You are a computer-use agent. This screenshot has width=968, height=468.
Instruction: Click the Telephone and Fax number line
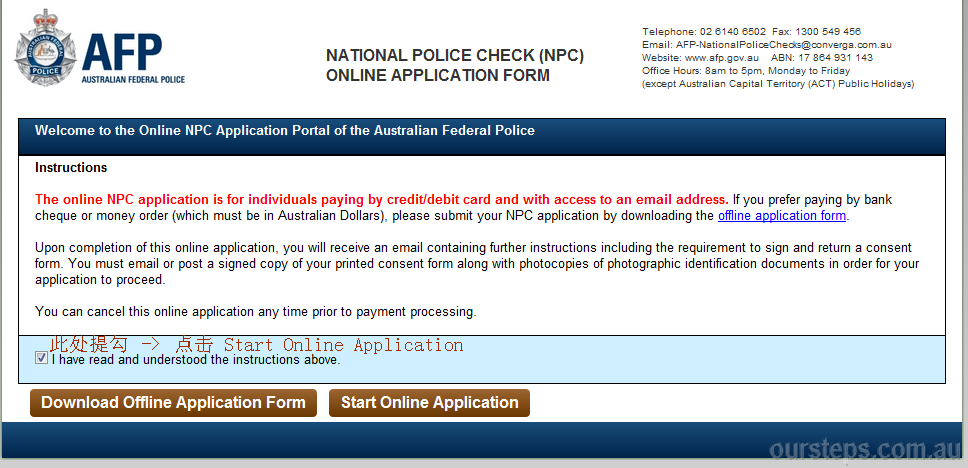click(x=751, y=31)
